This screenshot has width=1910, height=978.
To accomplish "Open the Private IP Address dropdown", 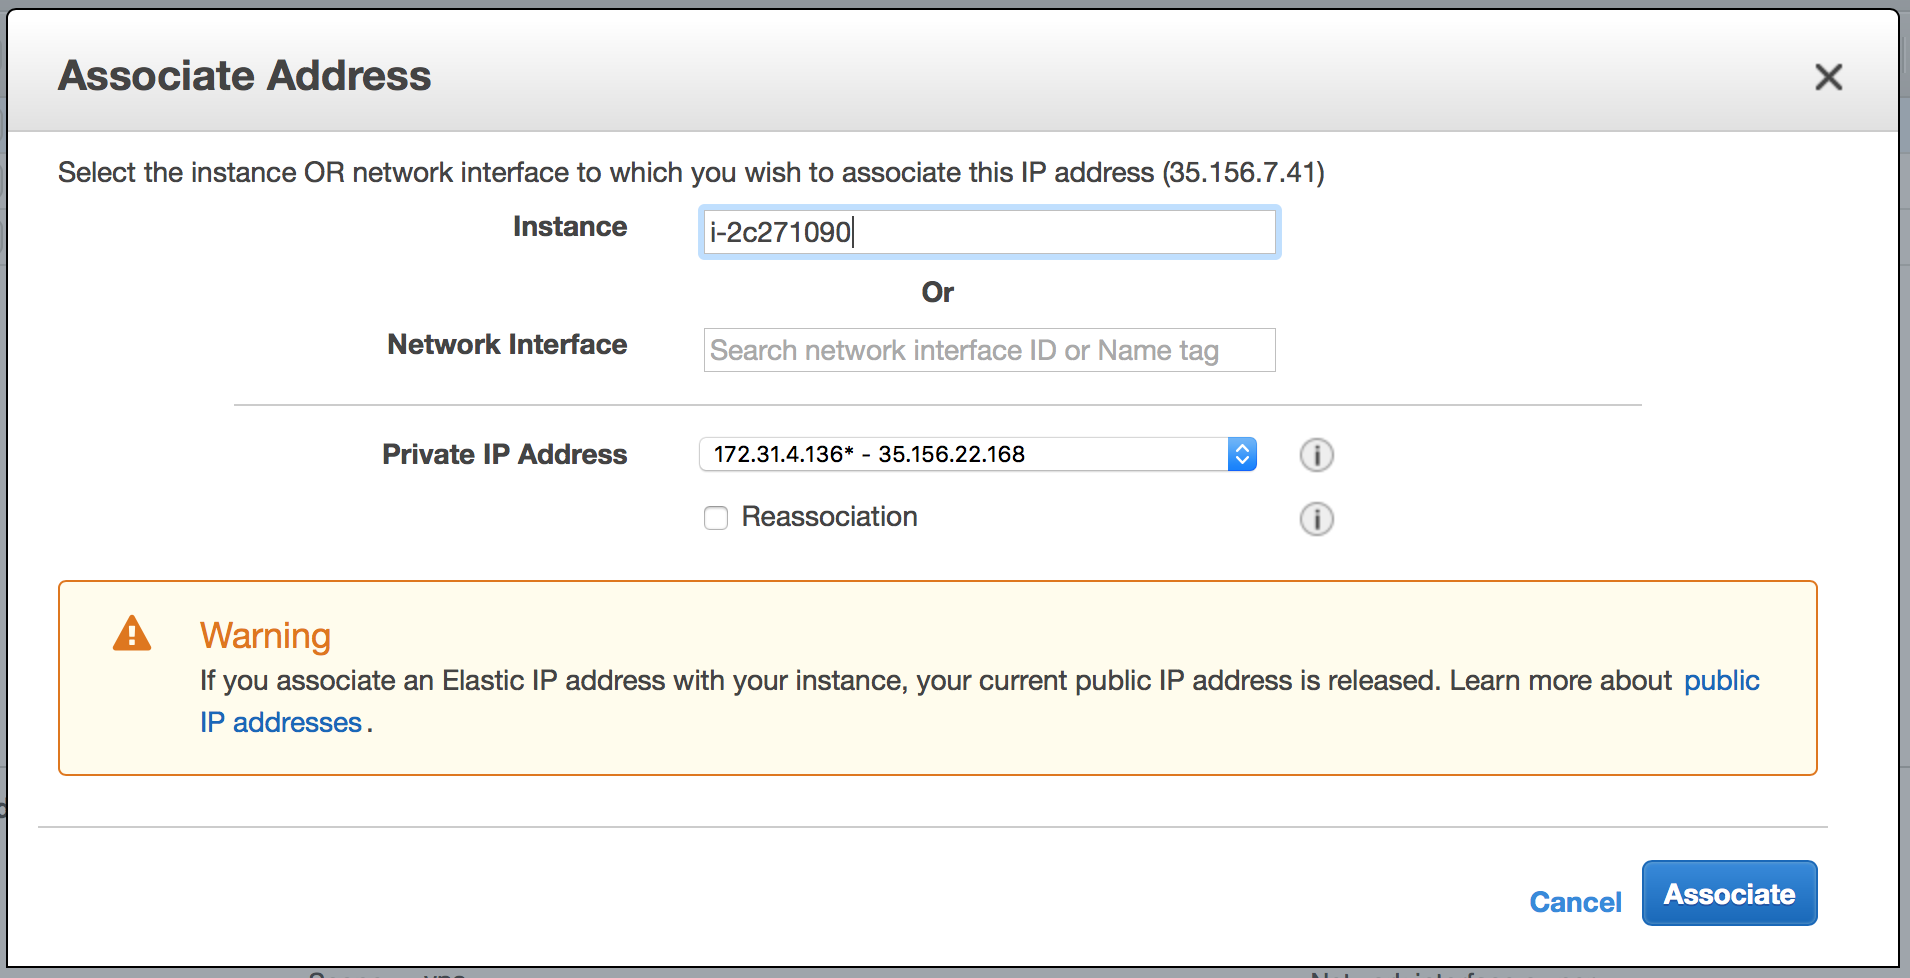I will tap(977, 454).
